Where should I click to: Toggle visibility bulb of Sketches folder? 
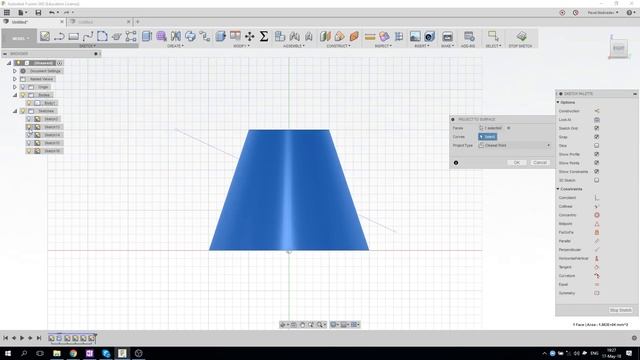(x=23, y=111)
